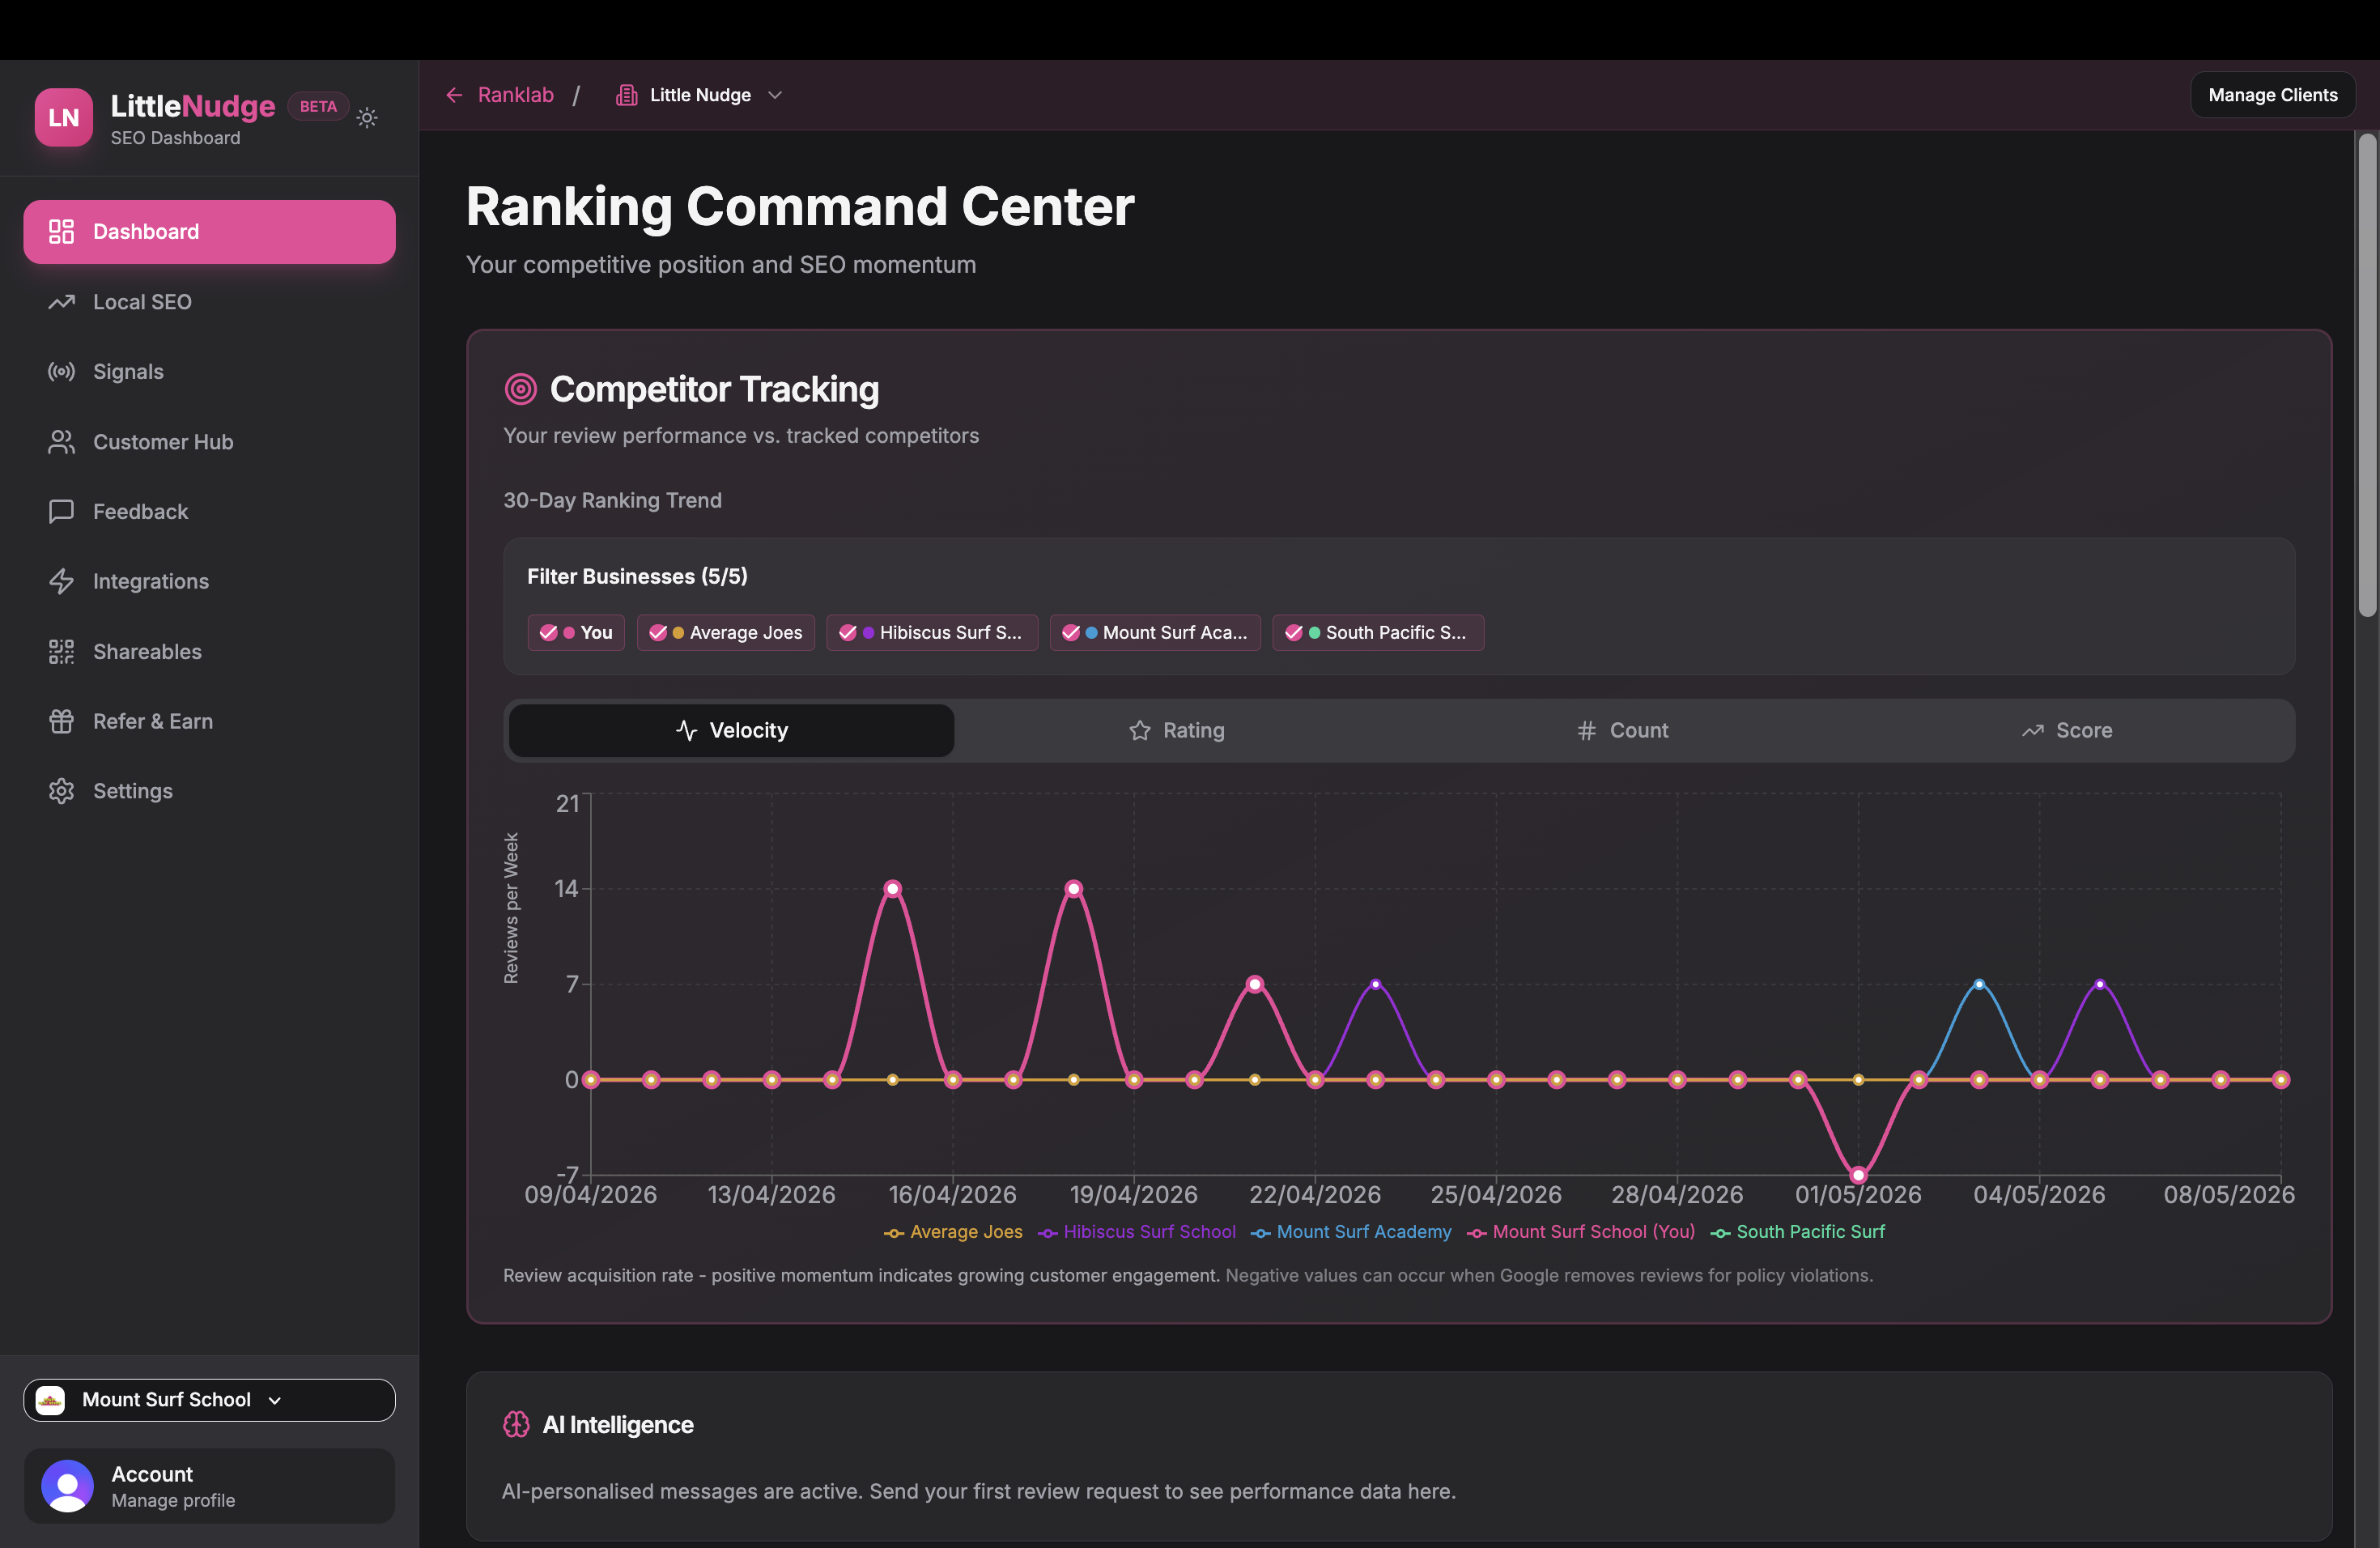
Task: Open the Mount Surf School business selector
Action: point(209,1400)
